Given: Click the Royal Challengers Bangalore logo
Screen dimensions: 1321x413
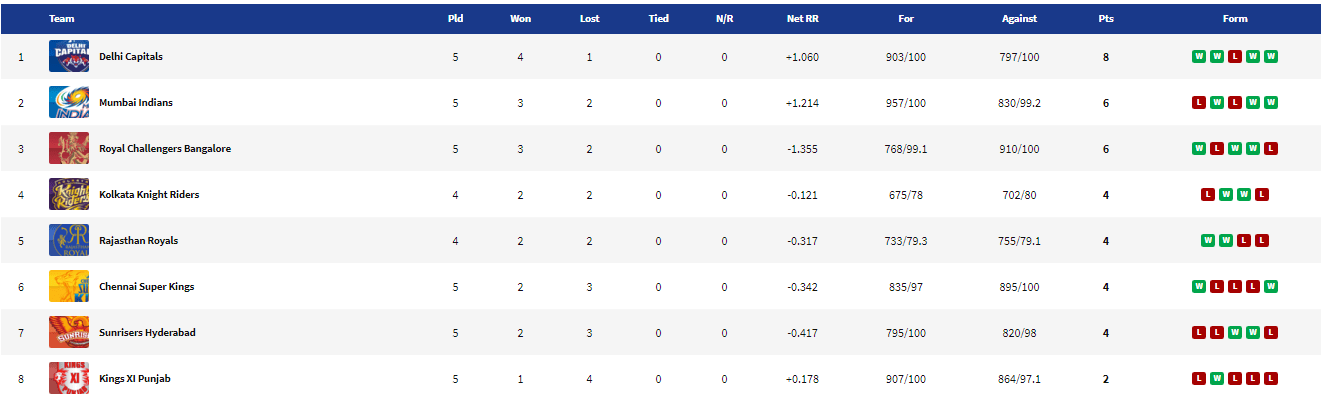Looking at the screenshot, I should [x=68, y=149].
